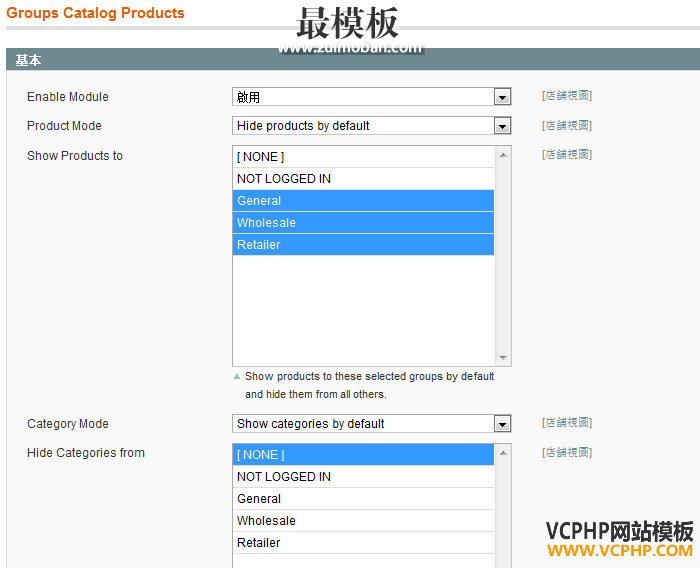Click the 基本 section header bar
700x568 pixels.
coord(350,60)
